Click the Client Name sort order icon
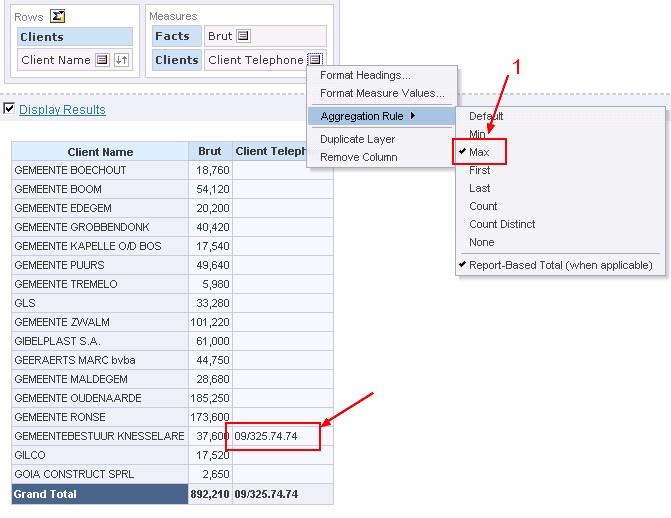 tap(121, 60)
